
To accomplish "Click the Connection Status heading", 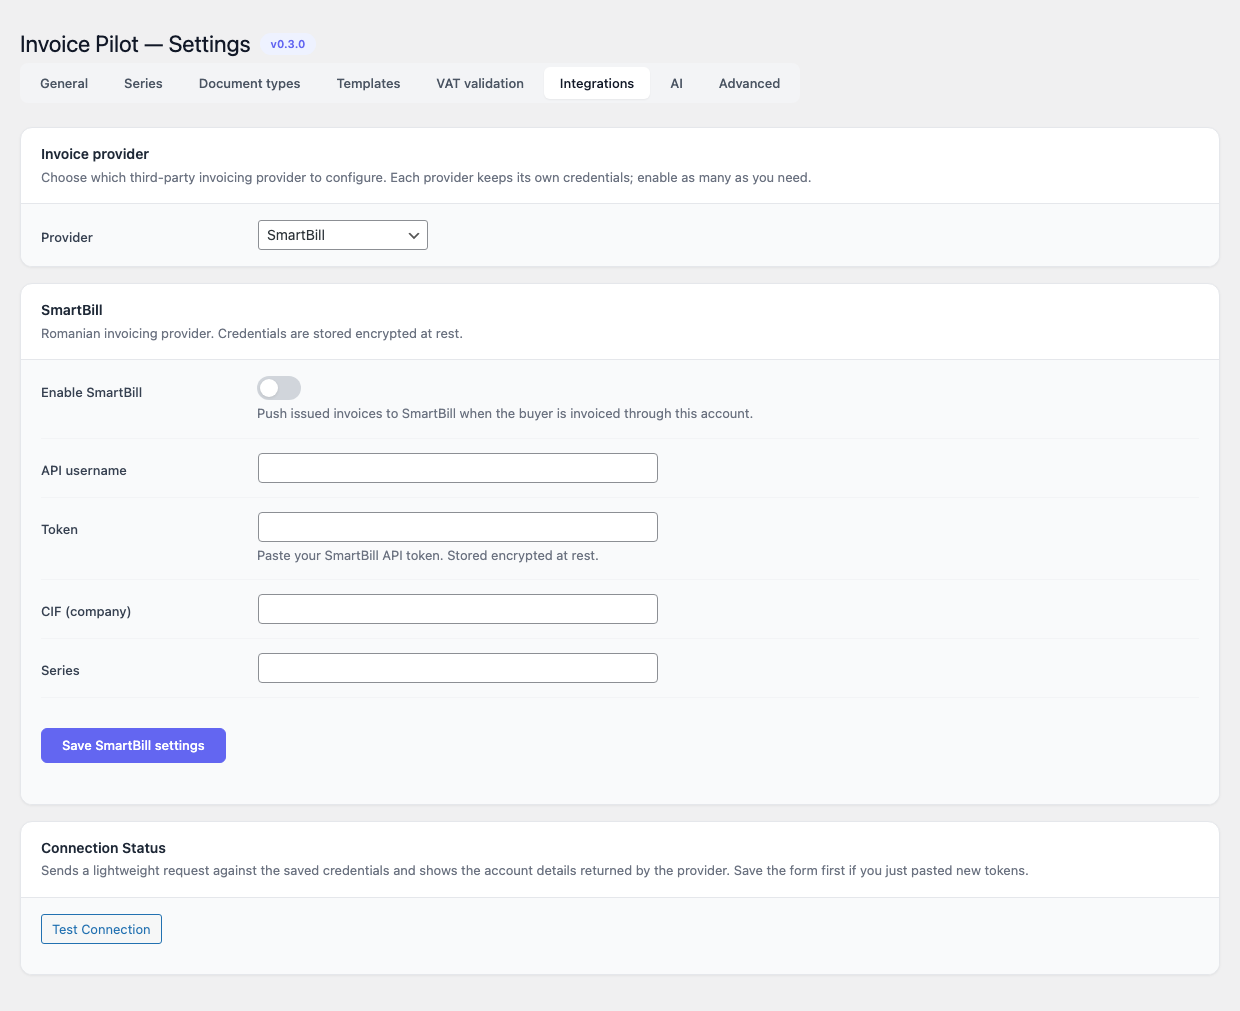I will [x=103, y=848].
